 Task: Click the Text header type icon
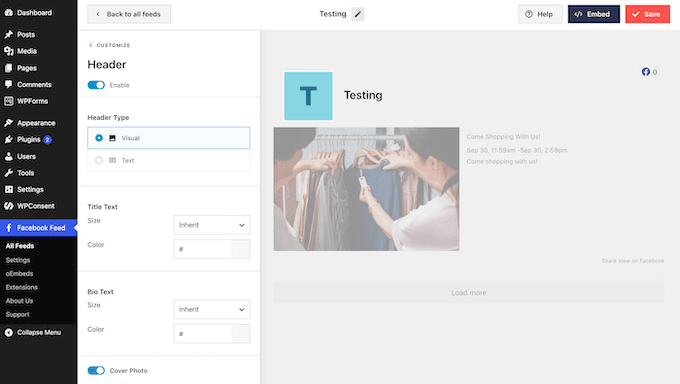click(x=112, y=160)
